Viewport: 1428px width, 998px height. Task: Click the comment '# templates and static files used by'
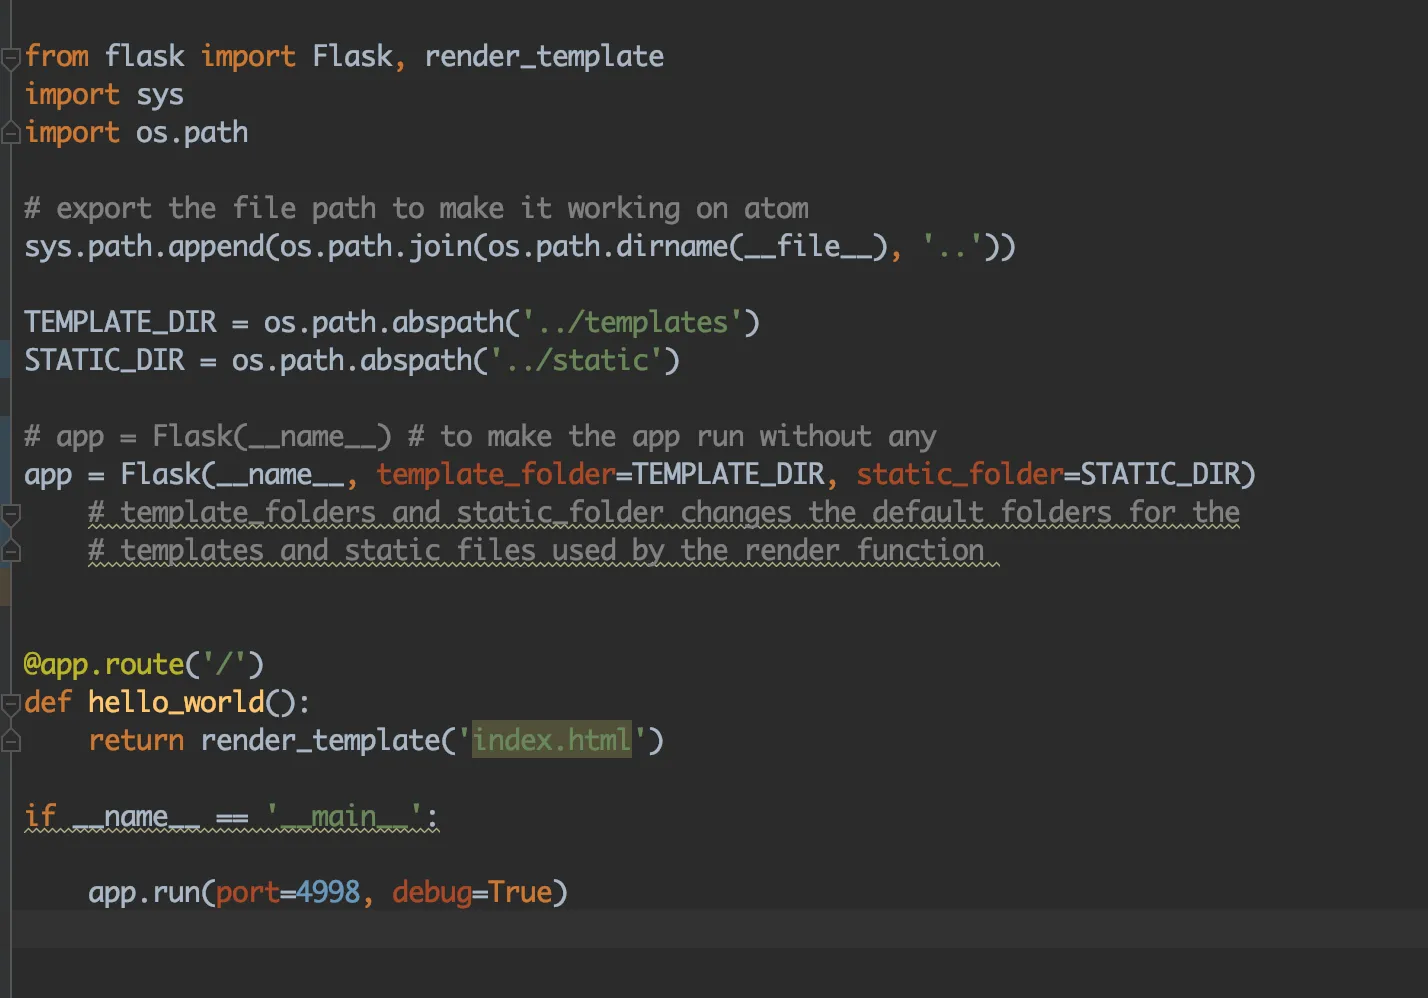pos(536,550)
